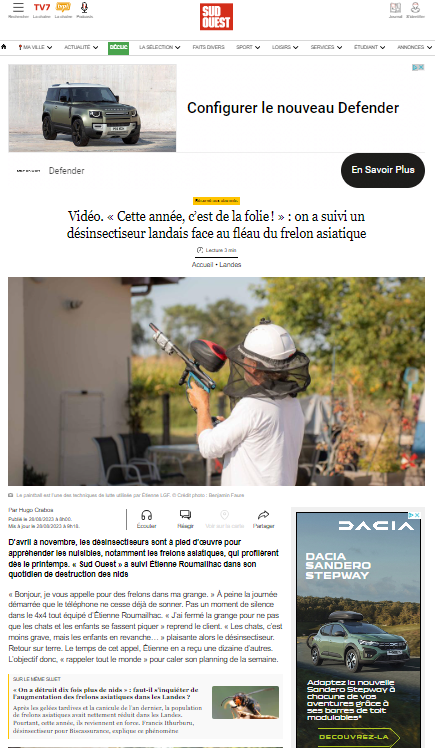Listen to article with Écouter headphones icon
The width and height of the screenshot is (435, 748).
click(x=146, y=515)
